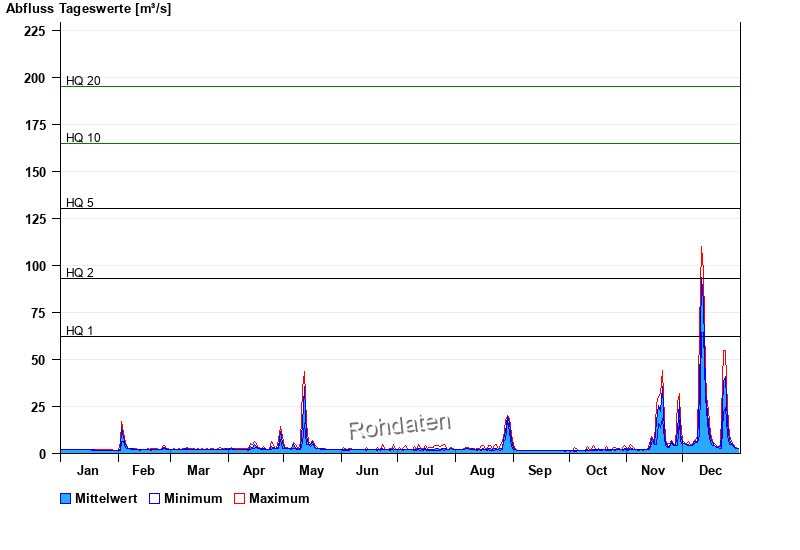800x550 pixels.
Task: Select the Maximum legend label
Action: (x=279, y=499)
